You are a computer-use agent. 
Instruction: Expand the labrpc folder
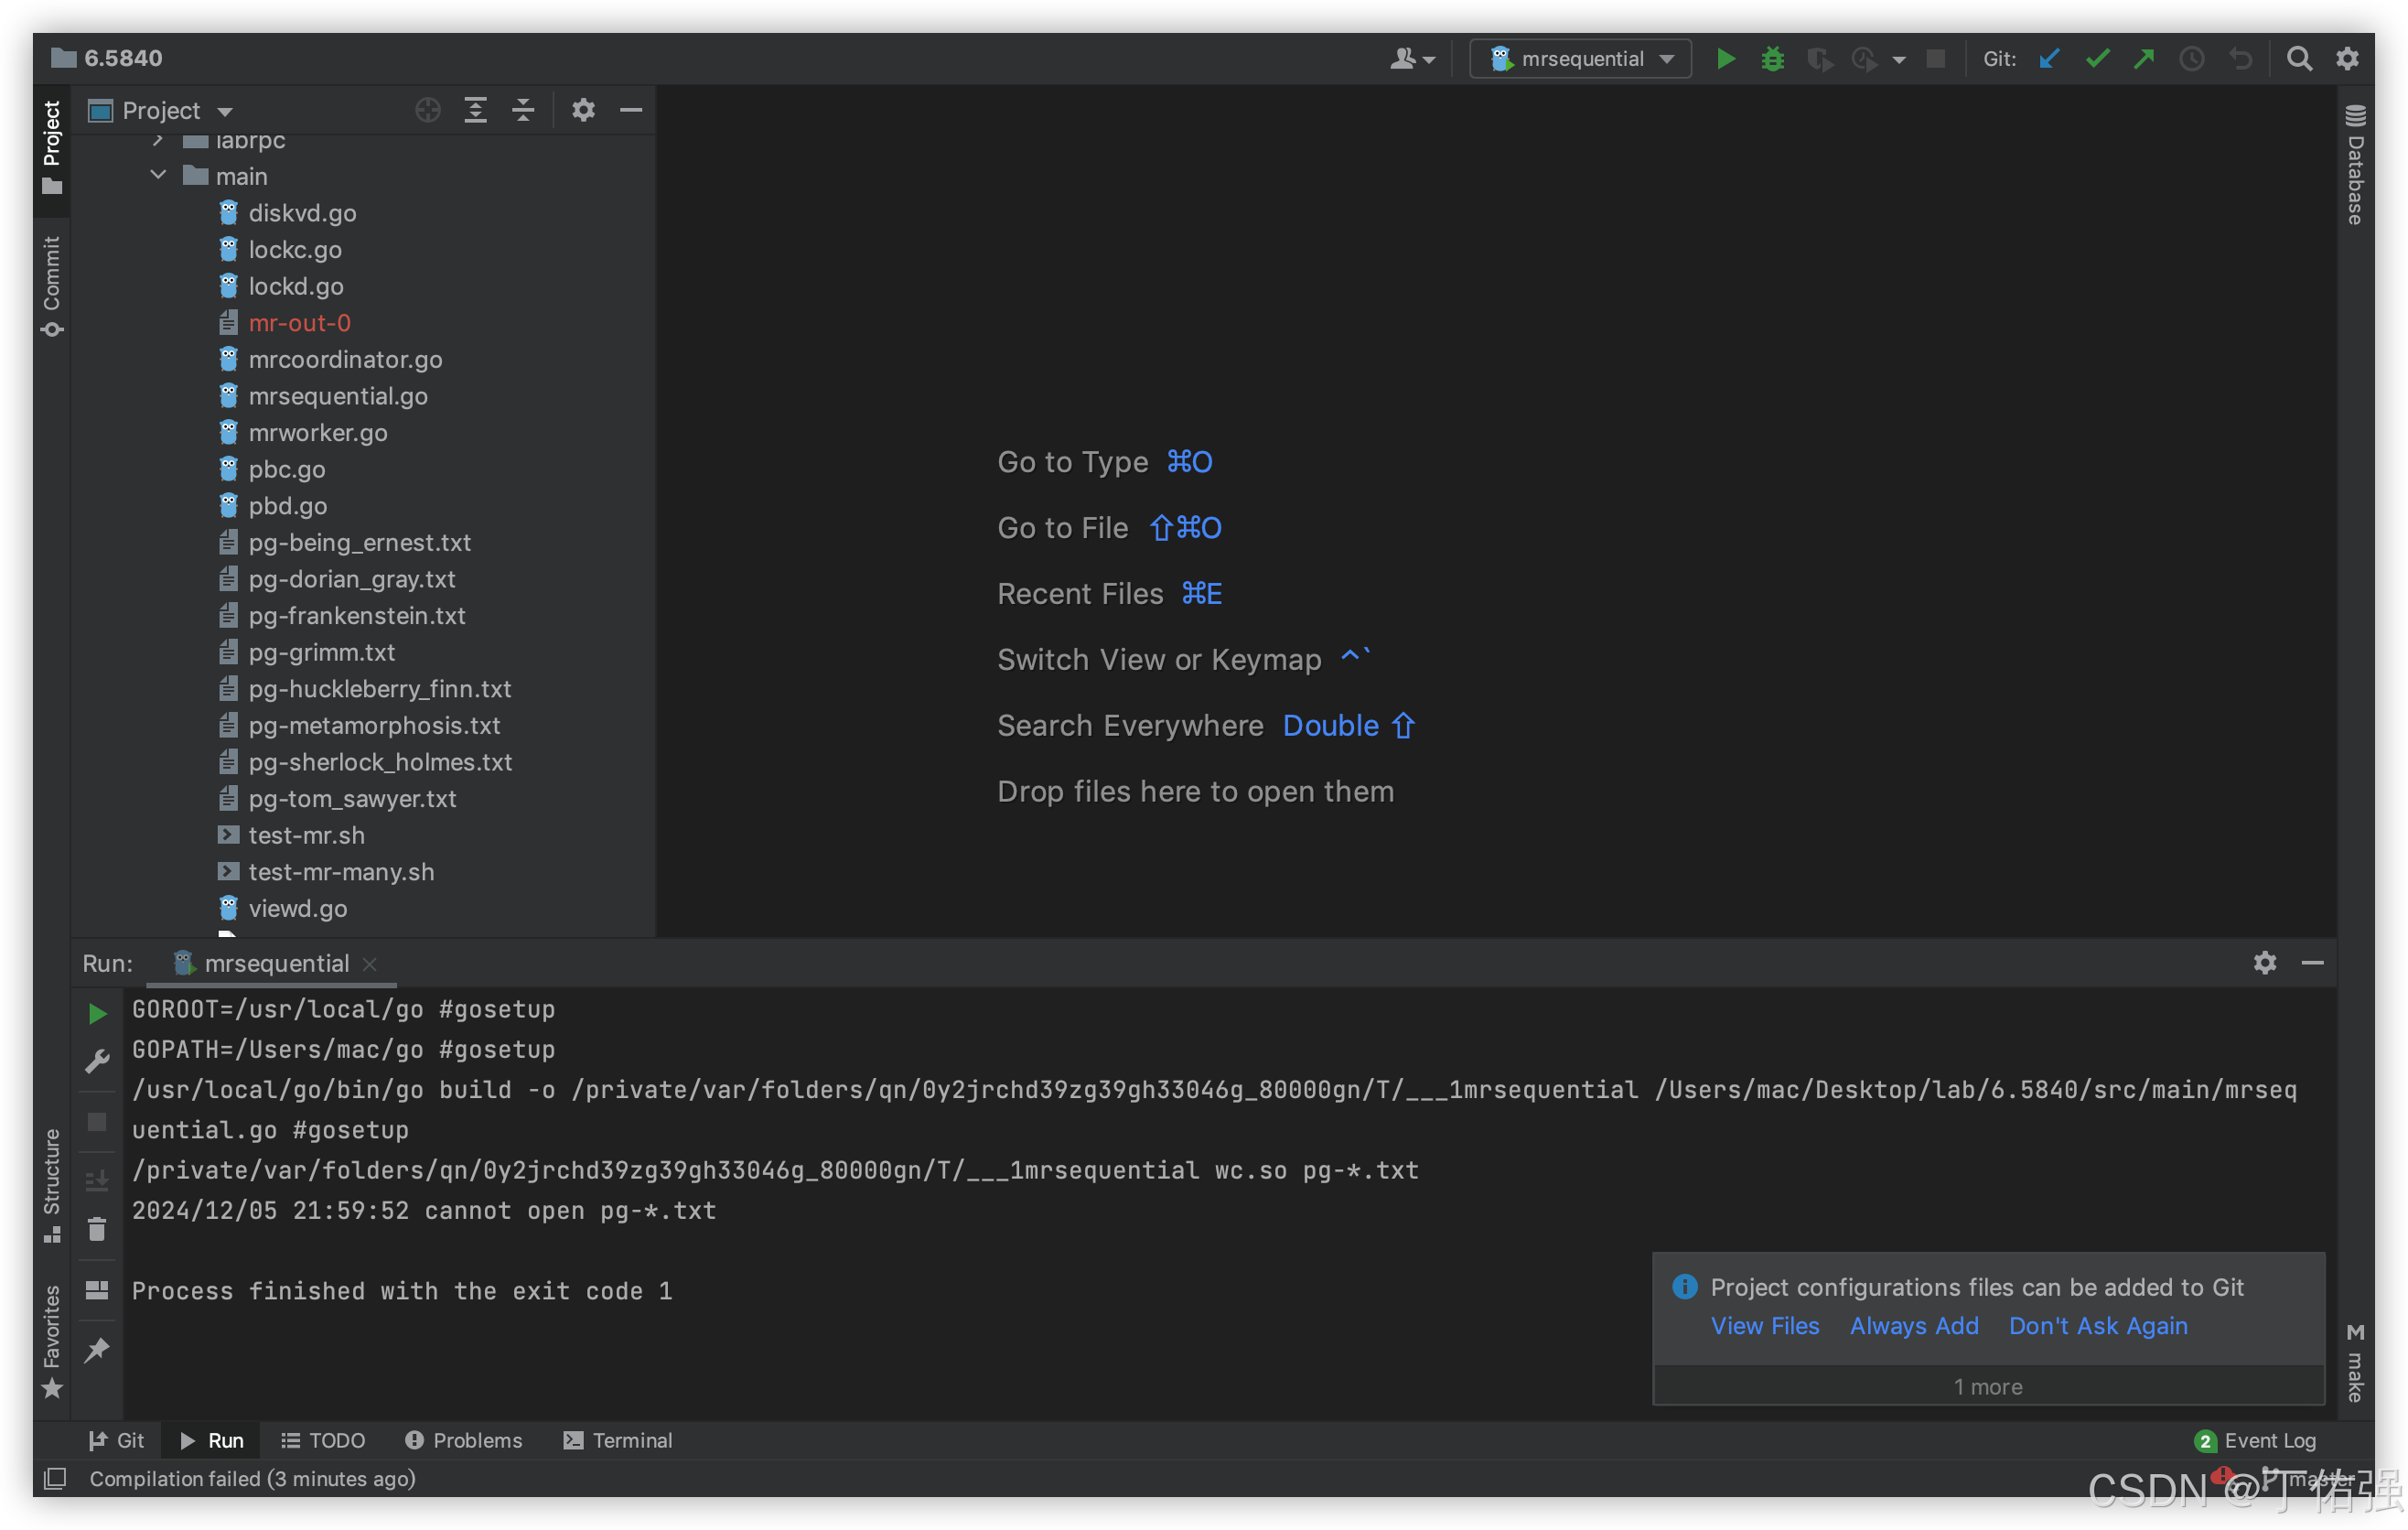pyautogui.click(x=158, y=140)
